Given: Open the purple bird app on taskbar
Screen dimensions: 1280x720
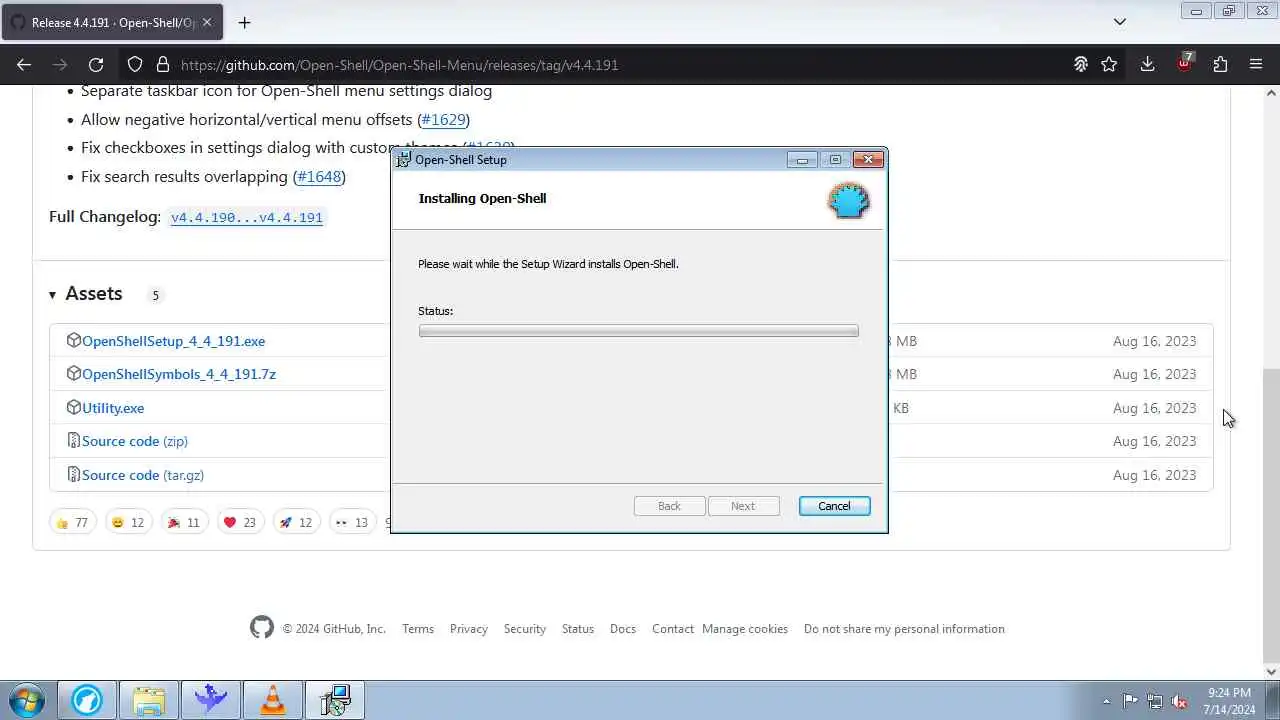Looking at the screenshot, I should (x=211, y=700).
